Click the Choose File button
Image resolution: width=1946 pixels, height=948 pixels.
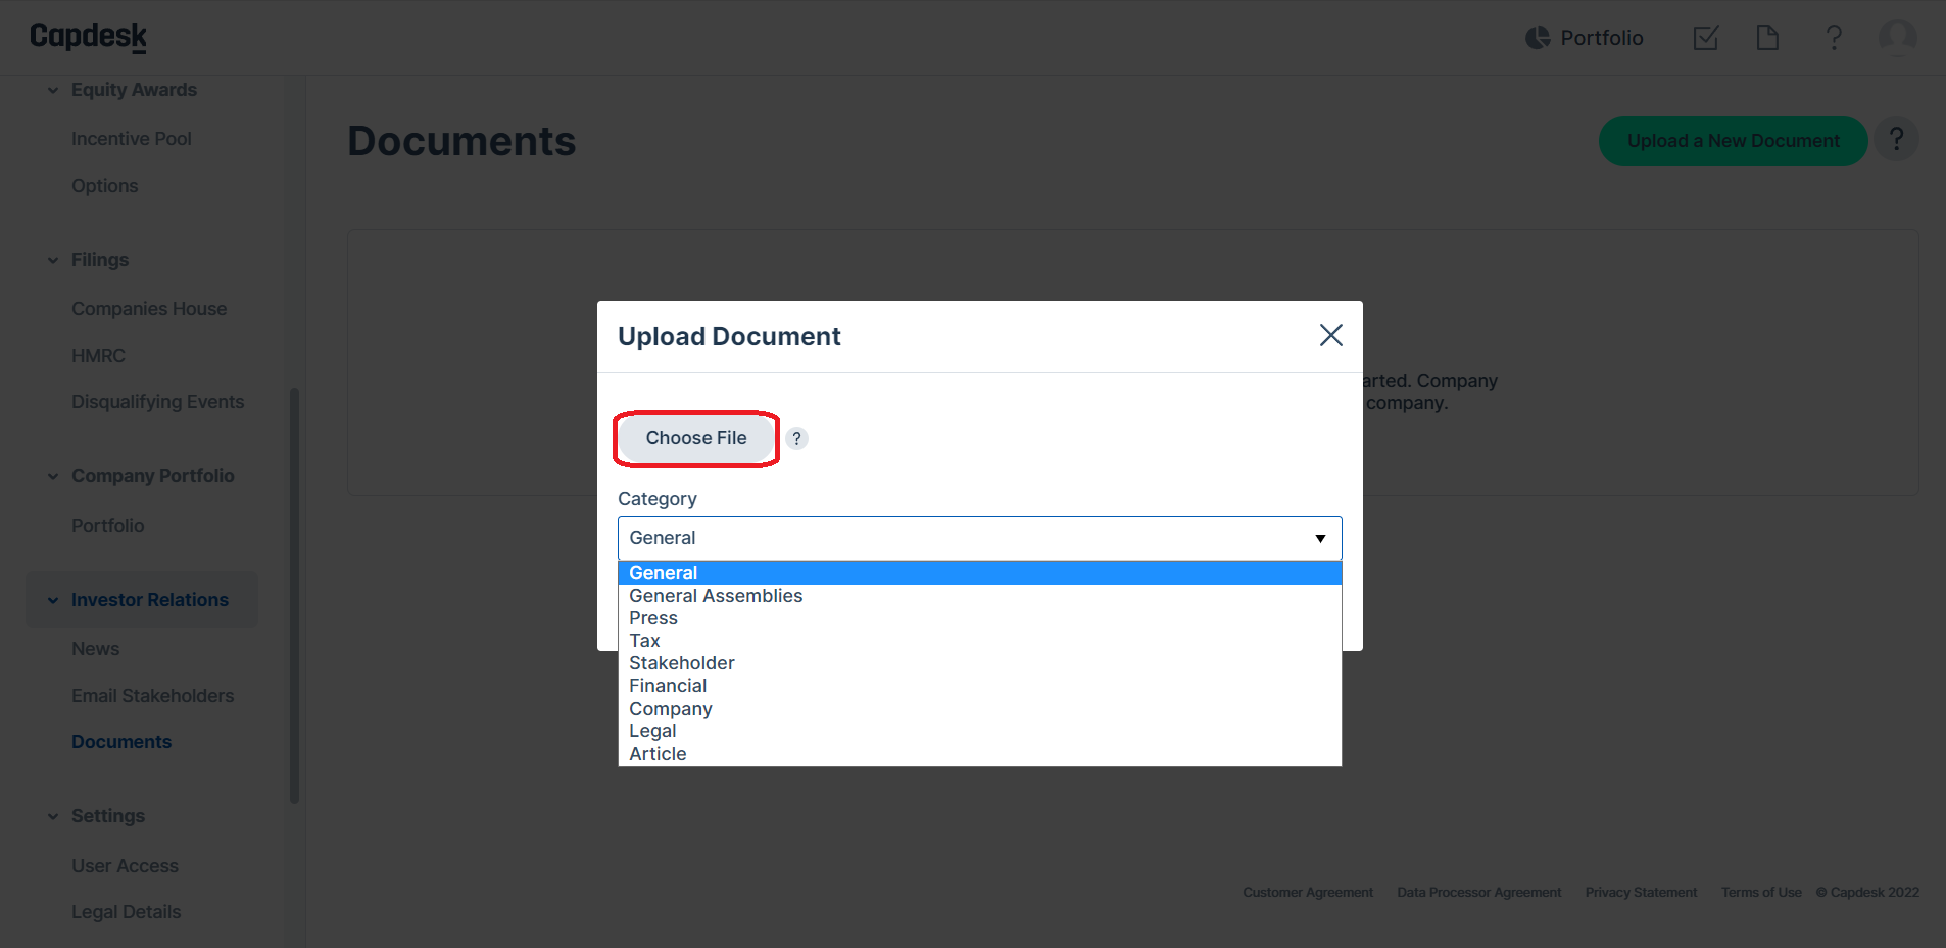pos(696,438)
